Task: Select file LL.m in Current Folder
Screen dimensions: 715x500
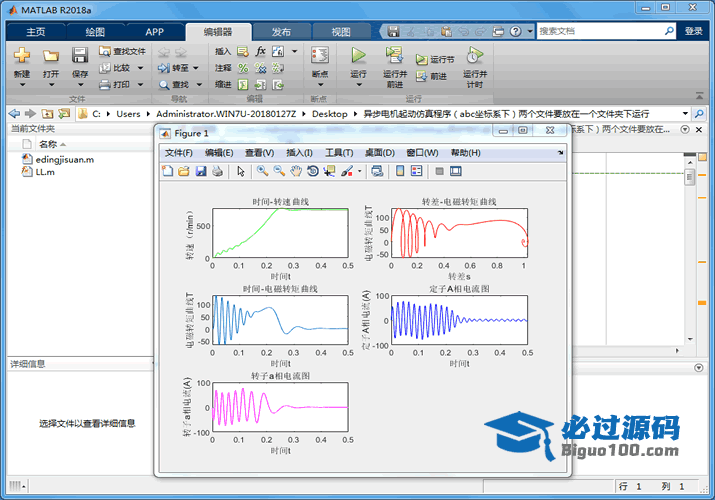Action: tap(45, 172)
